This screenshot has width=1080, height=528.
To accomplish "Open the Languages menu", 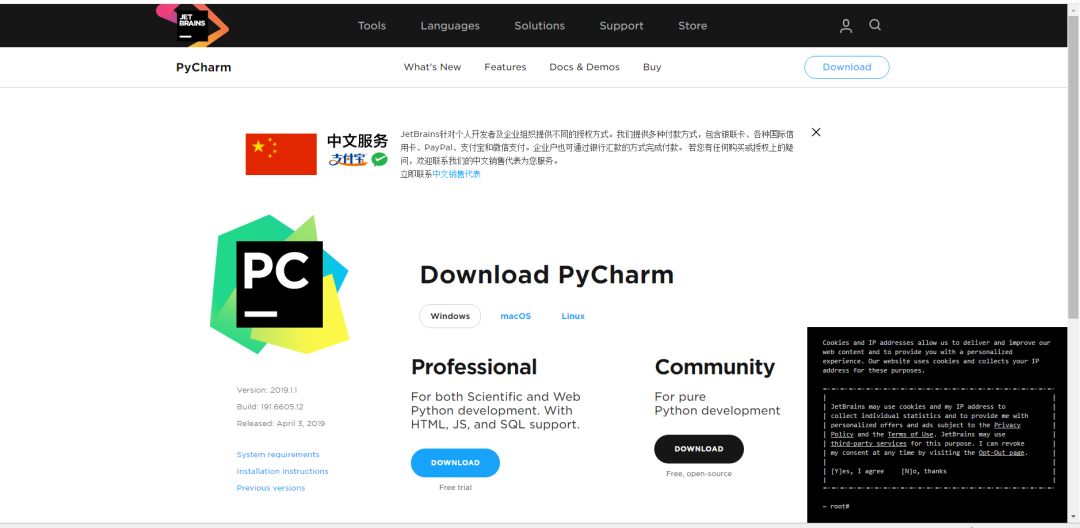I will 450,25.
